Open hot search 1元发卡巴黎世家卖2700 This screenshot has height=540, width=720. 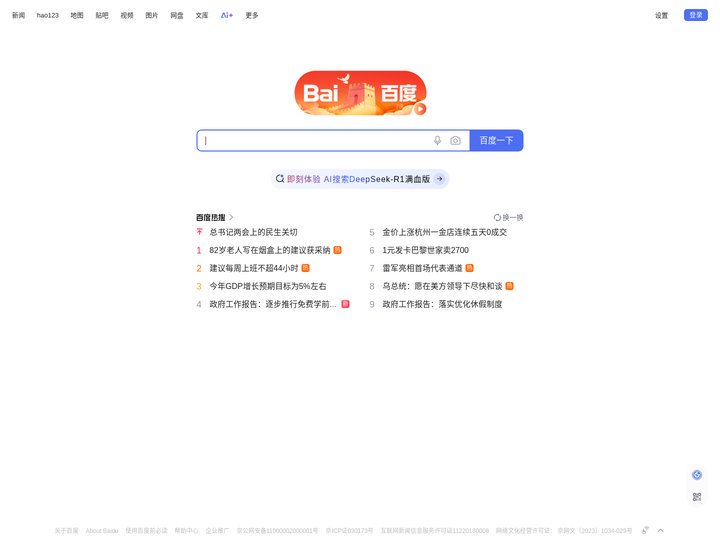coord(426,250)
